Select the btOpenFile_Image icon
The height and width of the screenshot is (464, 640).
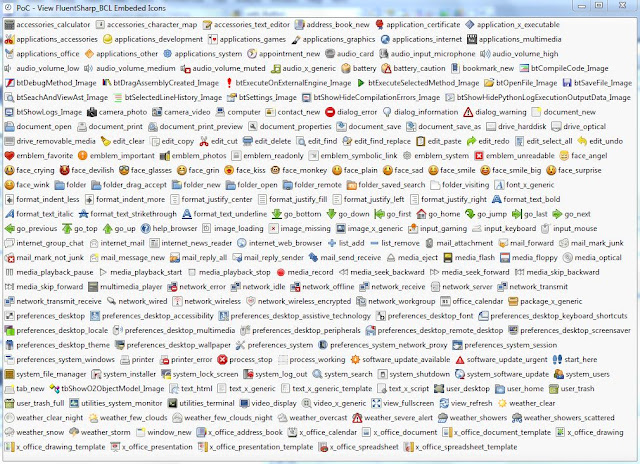coord(489,83)
